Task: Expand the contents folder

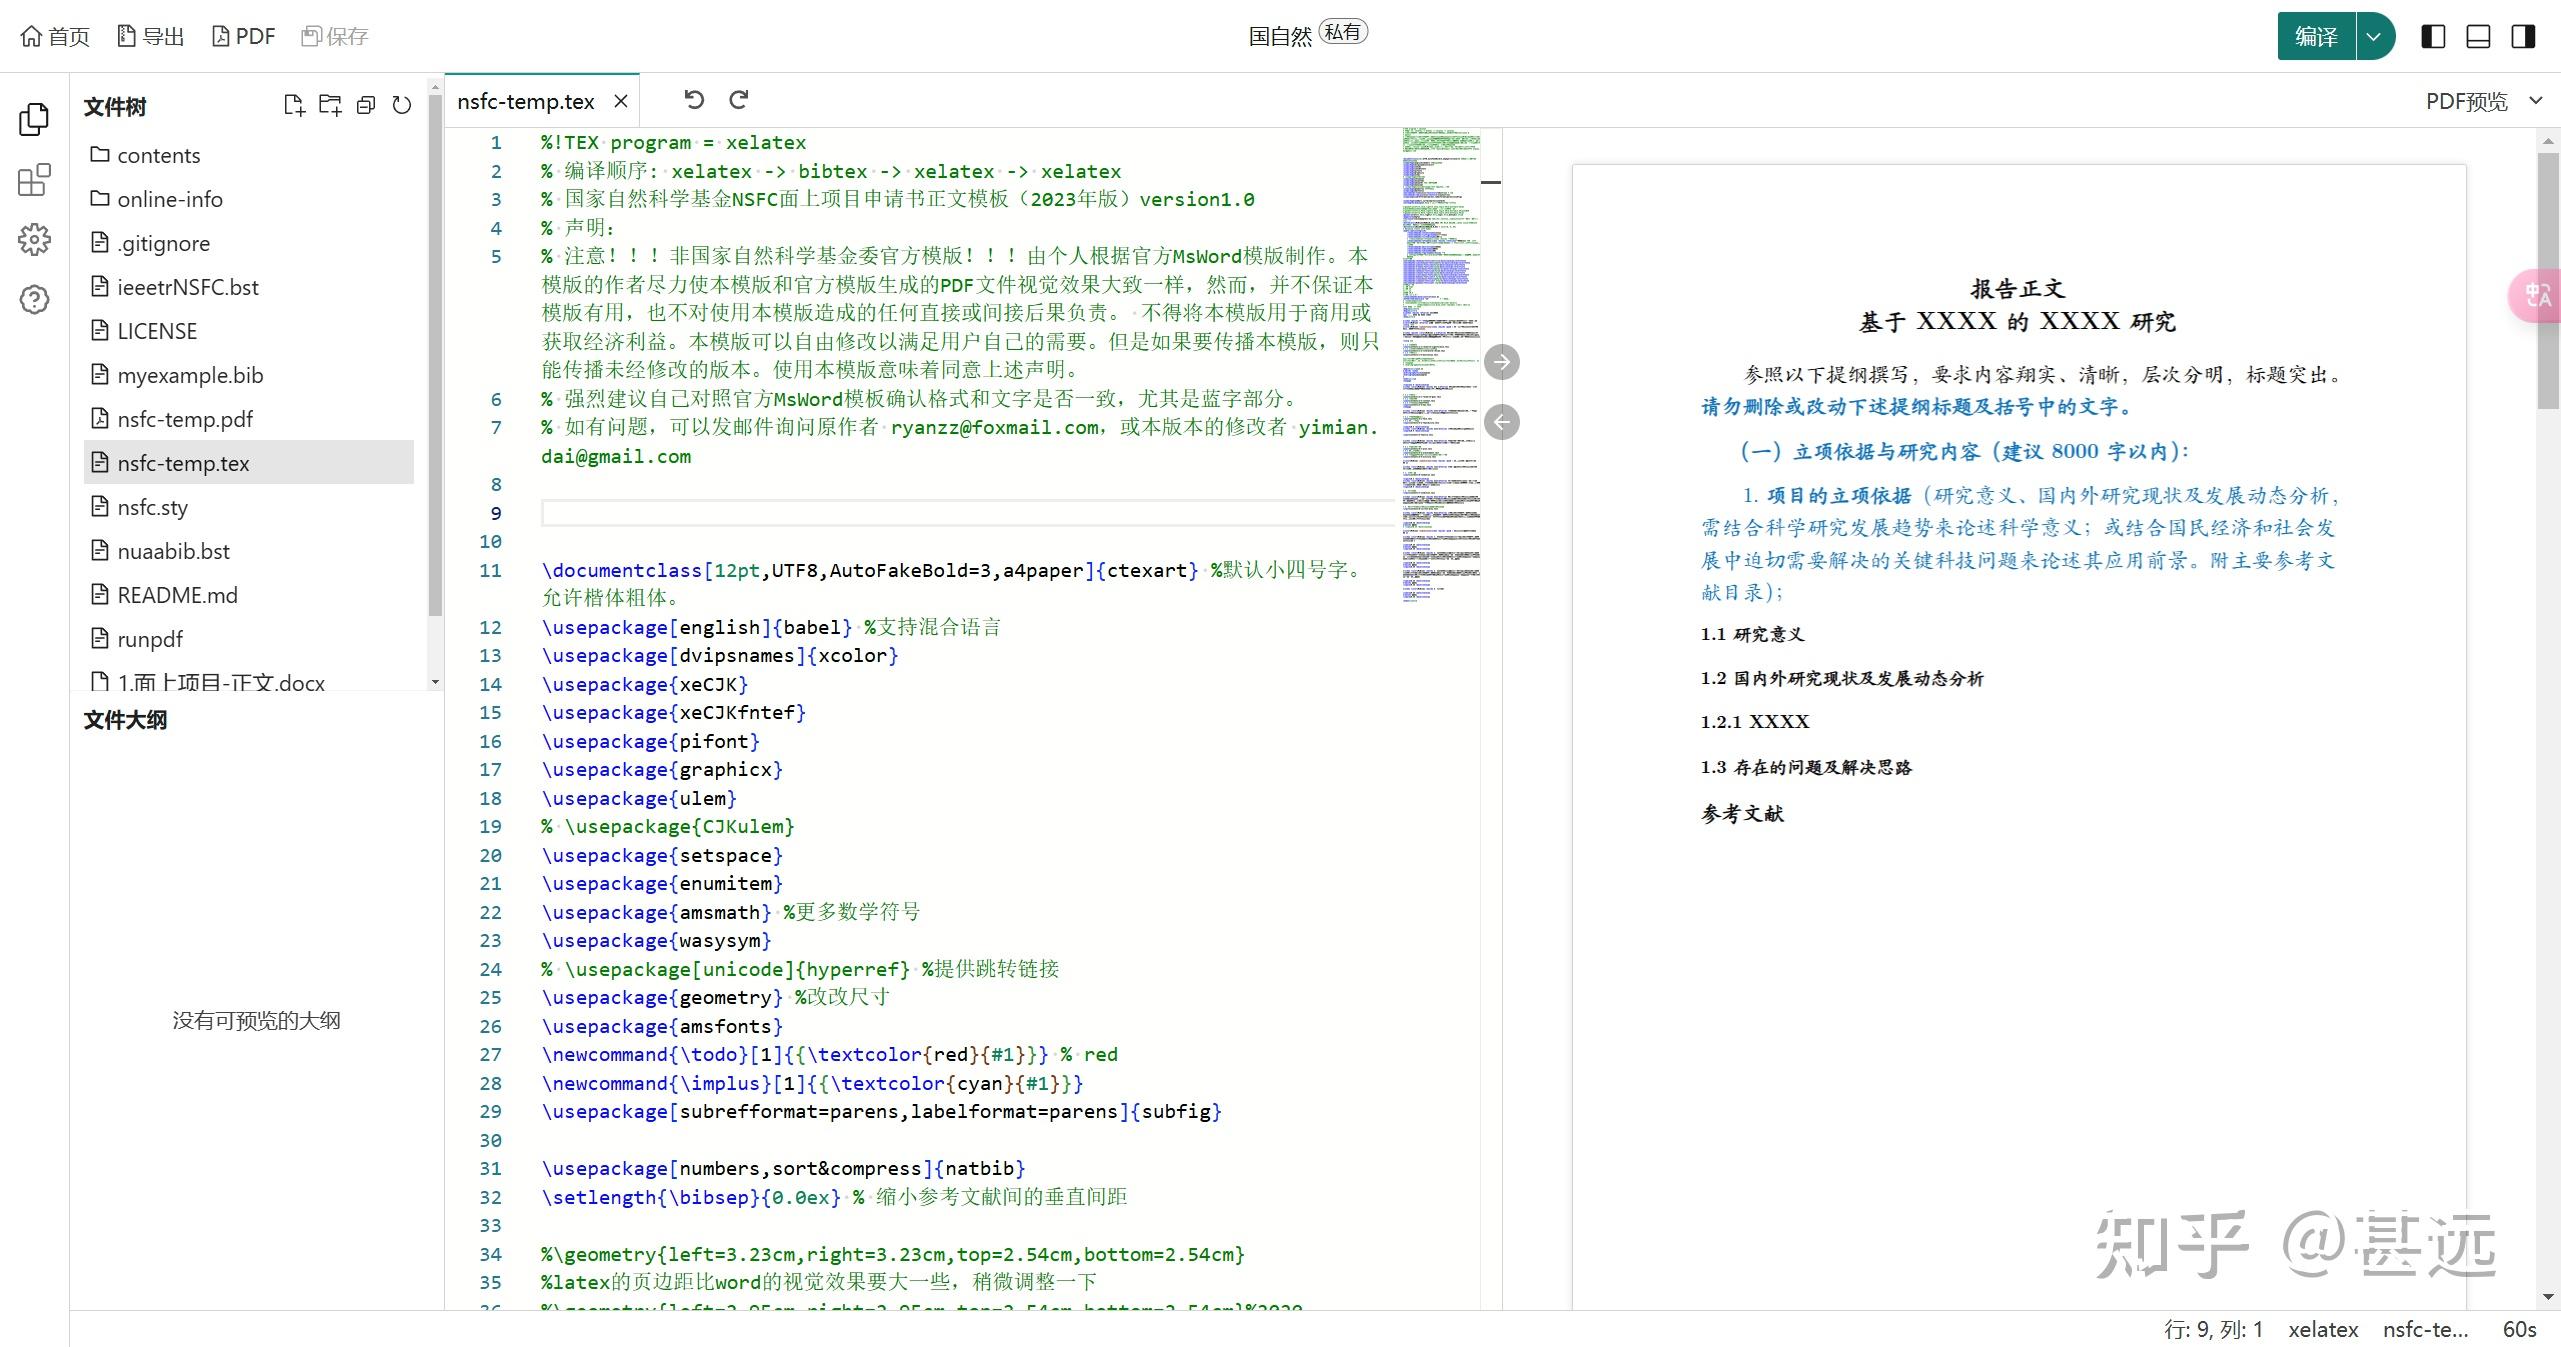Action: 158,155
